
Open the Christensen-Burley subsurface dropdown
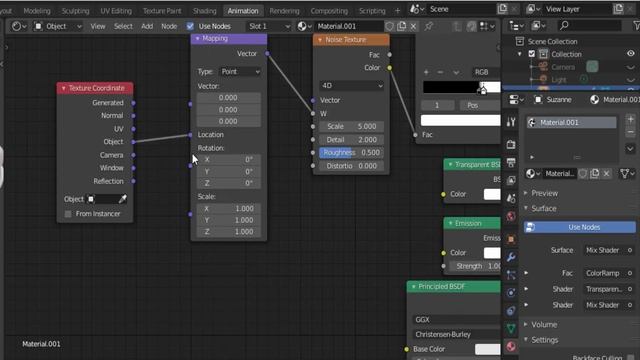coord(456,334)
